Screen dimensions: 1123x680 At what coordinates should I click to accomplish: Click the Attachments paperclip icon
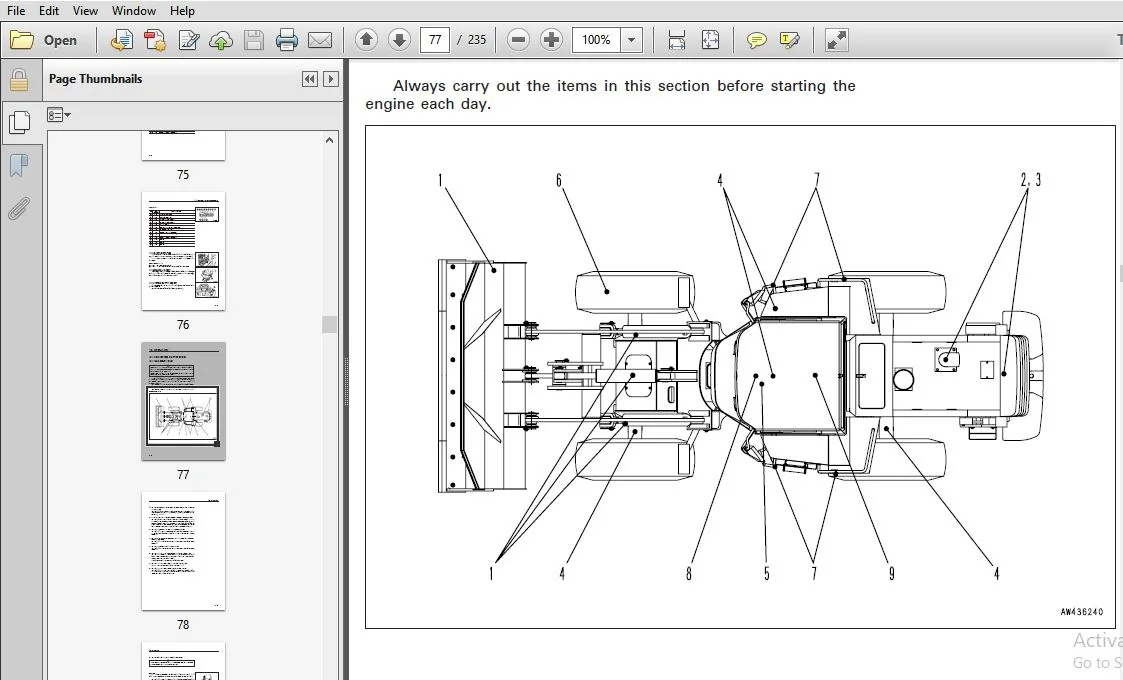click(x=19, y=209)
